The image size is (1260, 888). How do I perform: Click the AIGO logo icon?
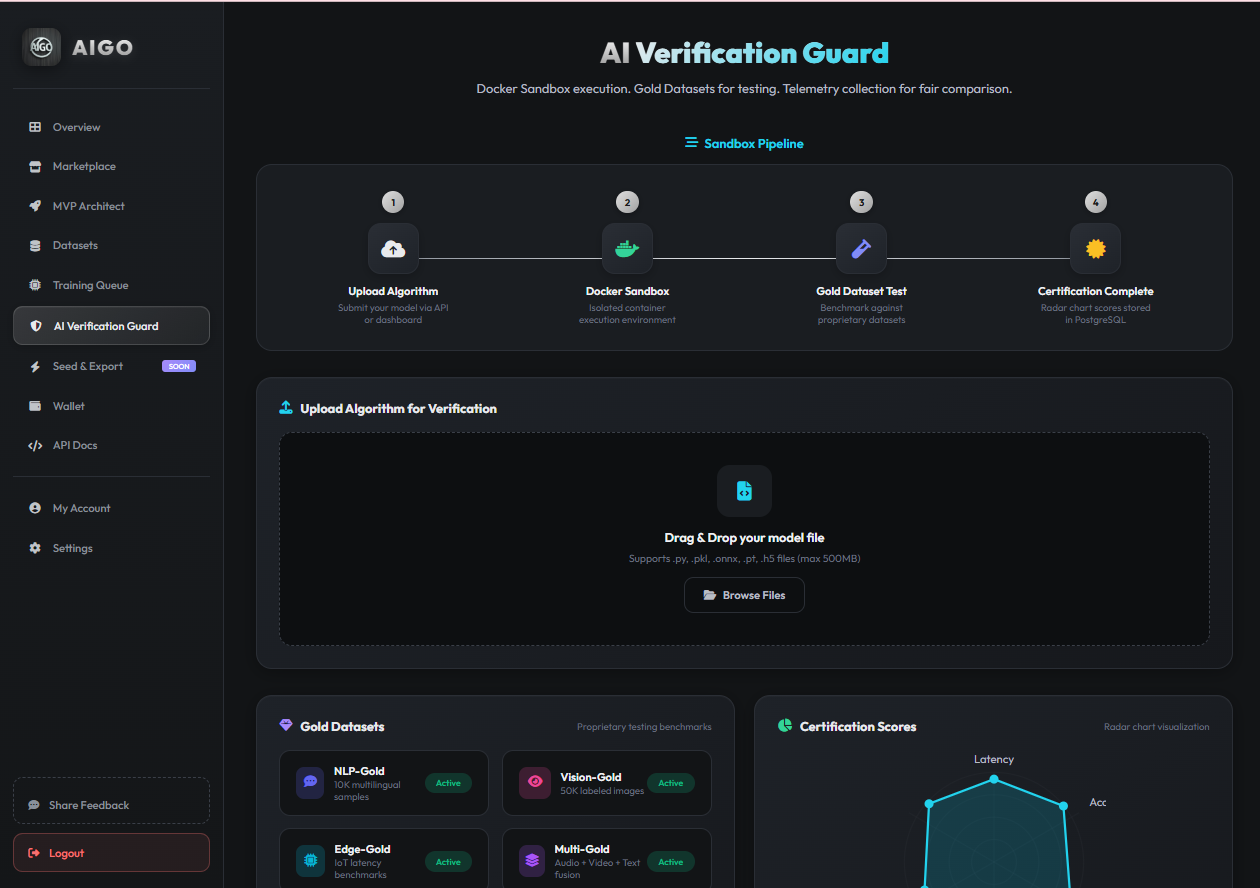pos(42,47)
